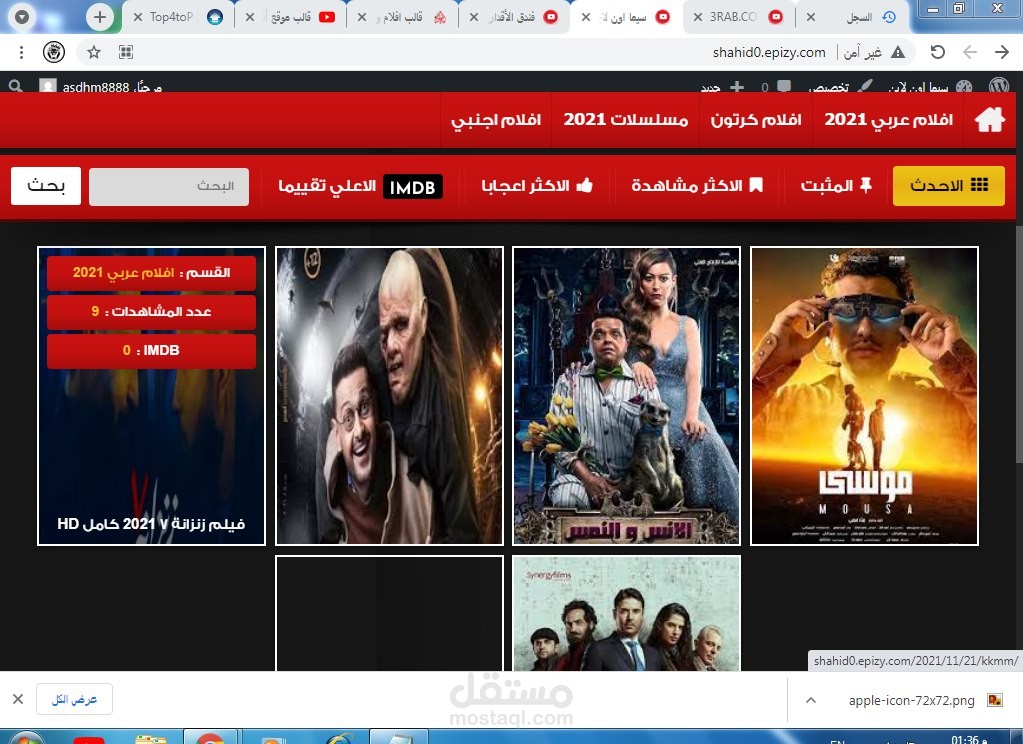The width and height of the screenshot is (1023, 744).
Task: Open the browser three-dot menu
Action: [x=22, y=52]
